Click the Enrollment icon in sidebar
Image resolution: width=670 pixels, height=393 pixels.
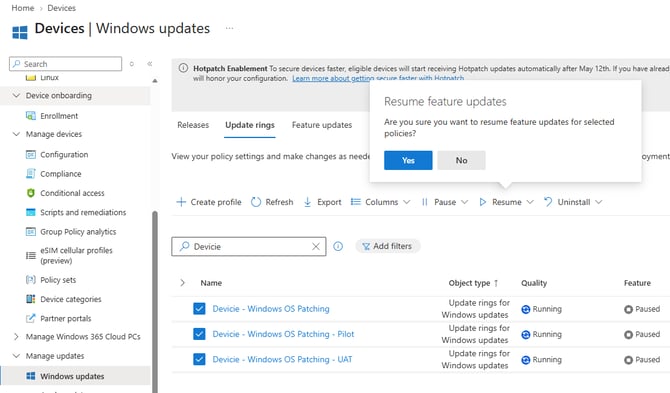(x=31, y=116)
